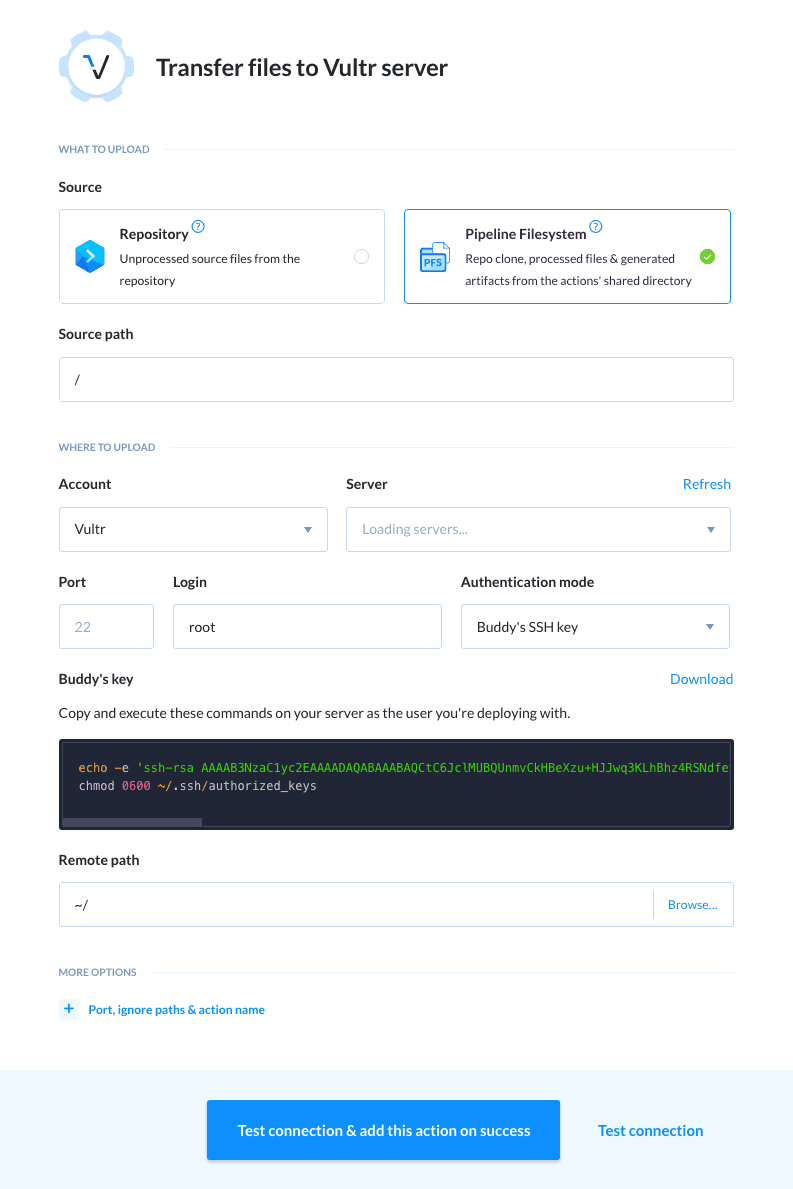Expand Port, ignore paths & action name

(x=176, y=1010)
